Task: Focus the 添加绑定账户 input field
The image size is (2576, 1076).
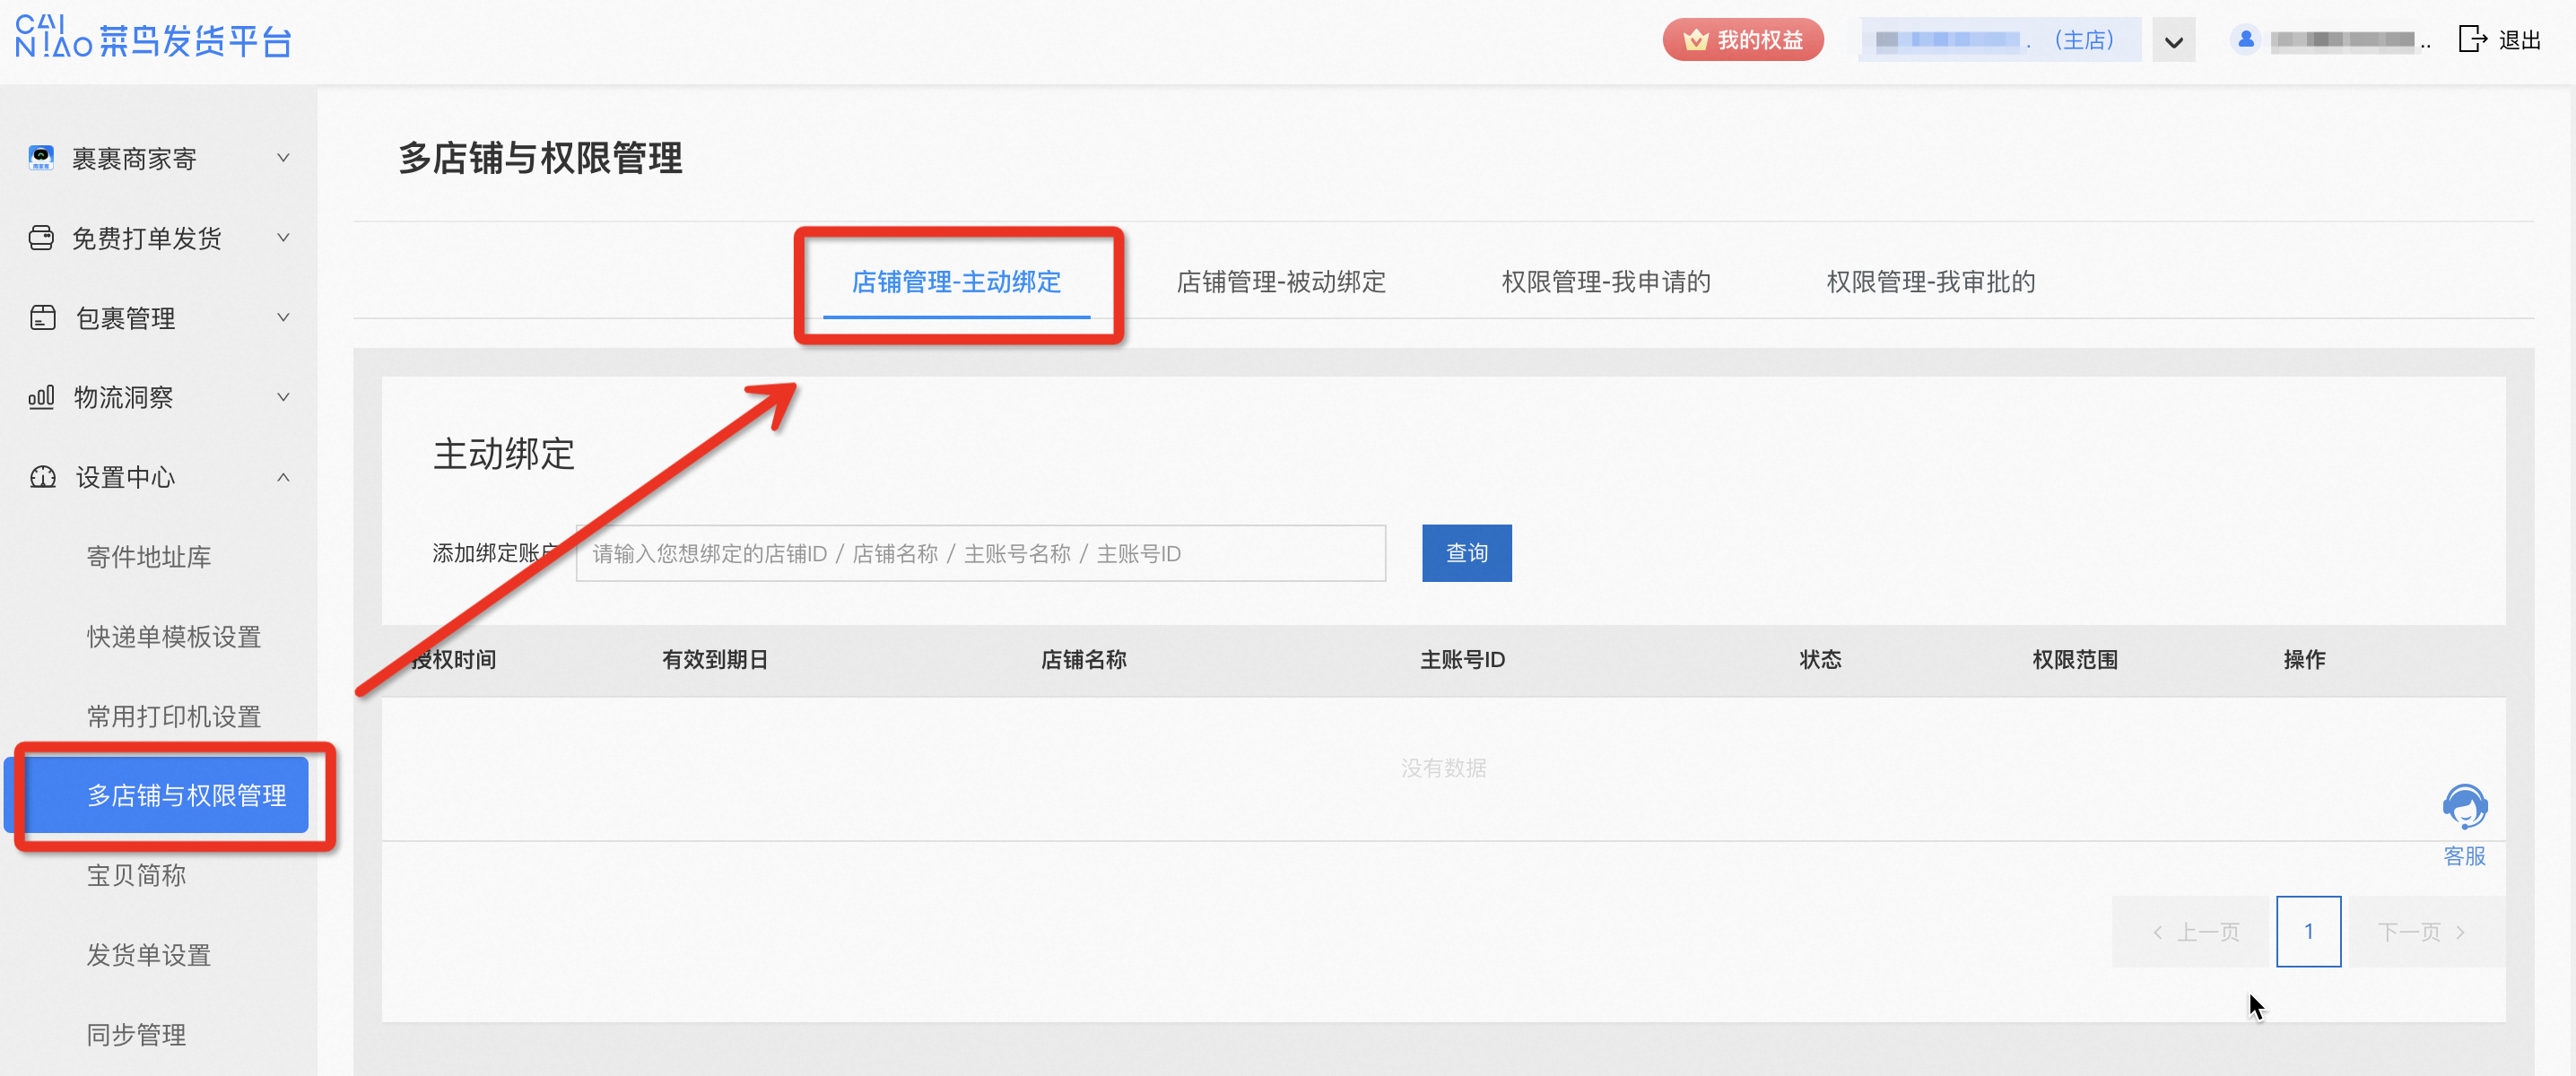Action: (981, 553)
